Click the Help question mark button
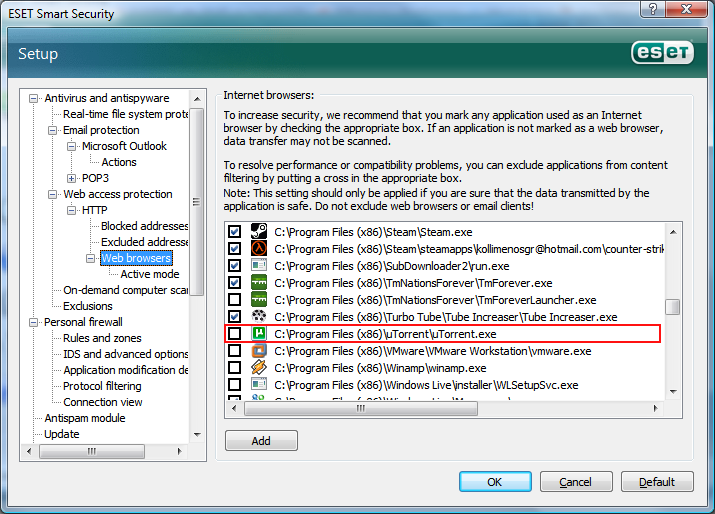715x514 pixels. [x=653, y=9]
